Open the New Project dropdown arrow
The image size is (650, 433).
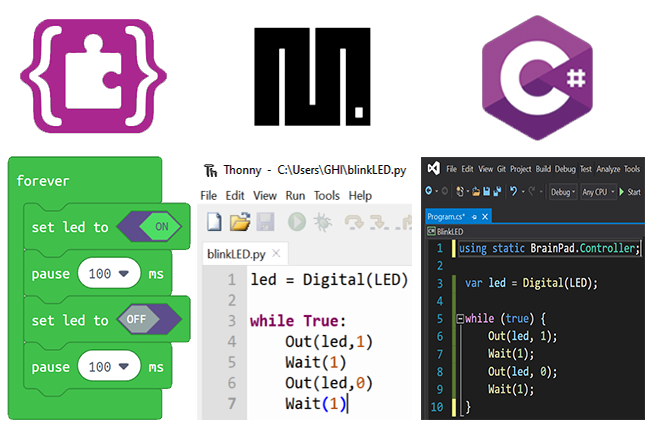click(468, 191)
